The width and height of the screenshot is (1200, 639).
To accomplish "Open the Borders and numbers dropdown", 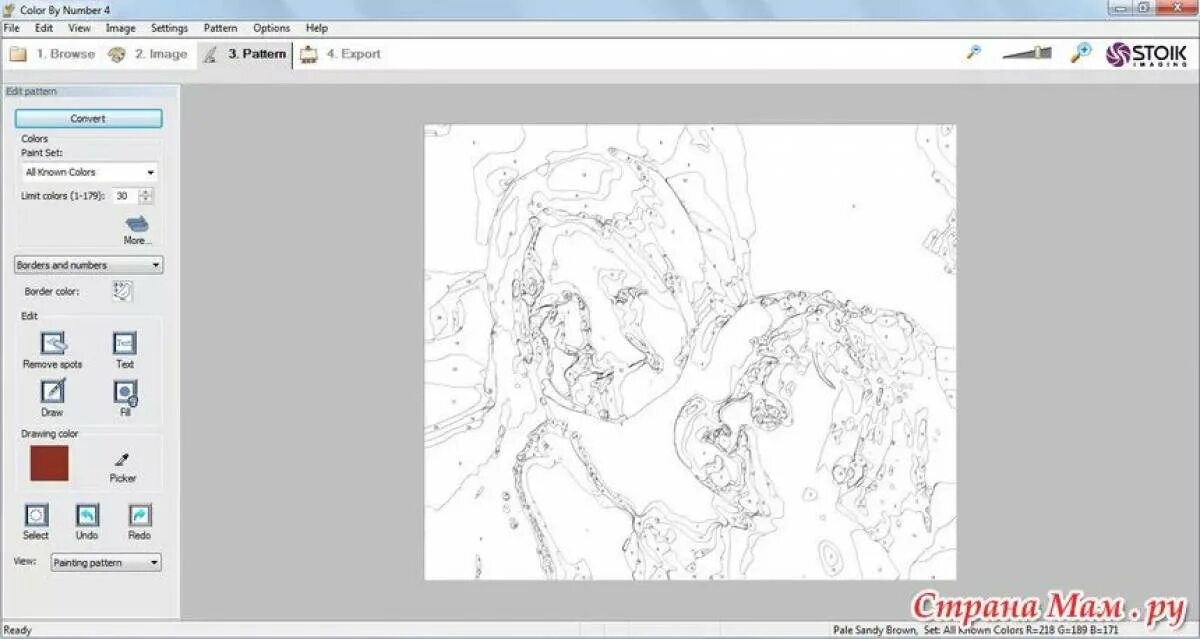I will [89, 265].
